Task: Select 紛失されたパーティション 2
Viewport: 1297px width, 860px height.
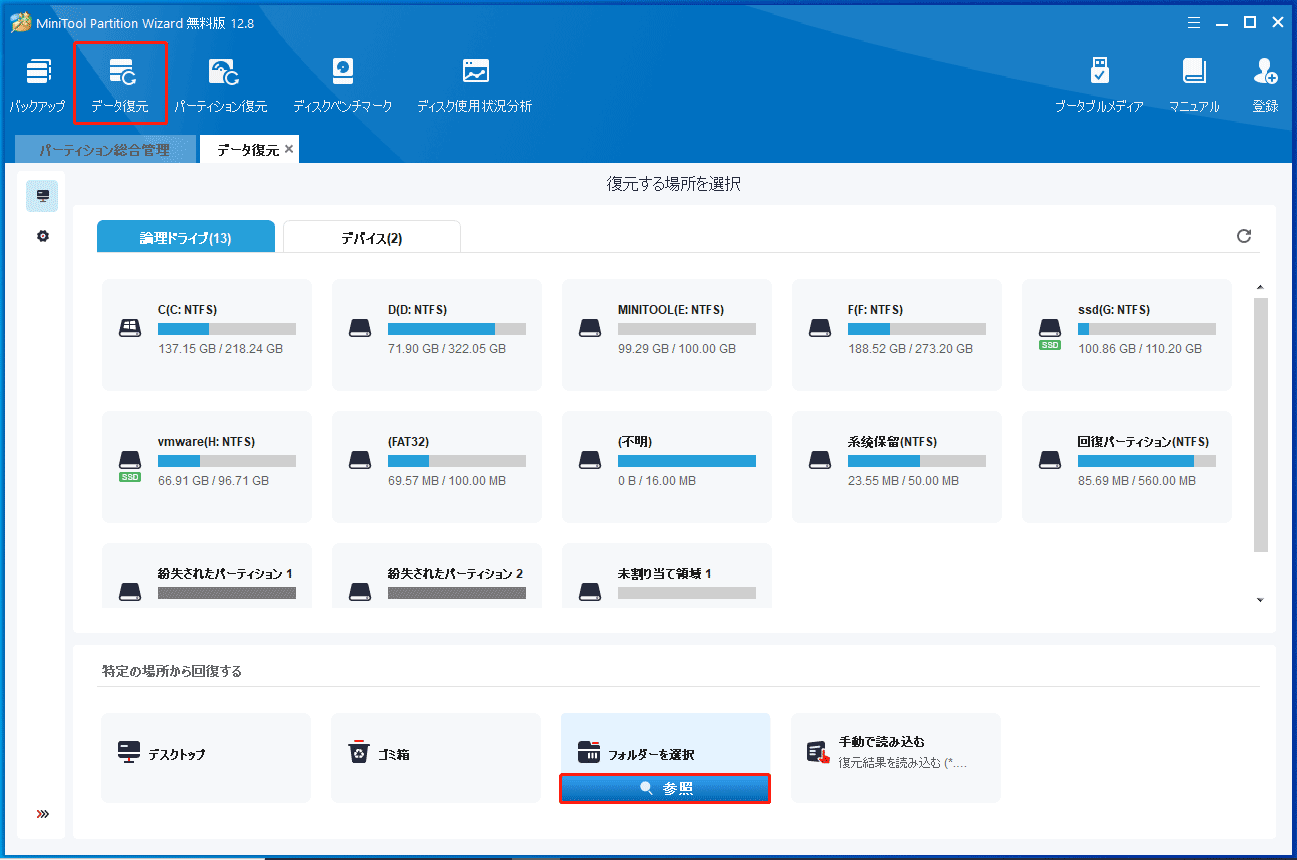Action: pyautogui.click(x=437, y=576)
